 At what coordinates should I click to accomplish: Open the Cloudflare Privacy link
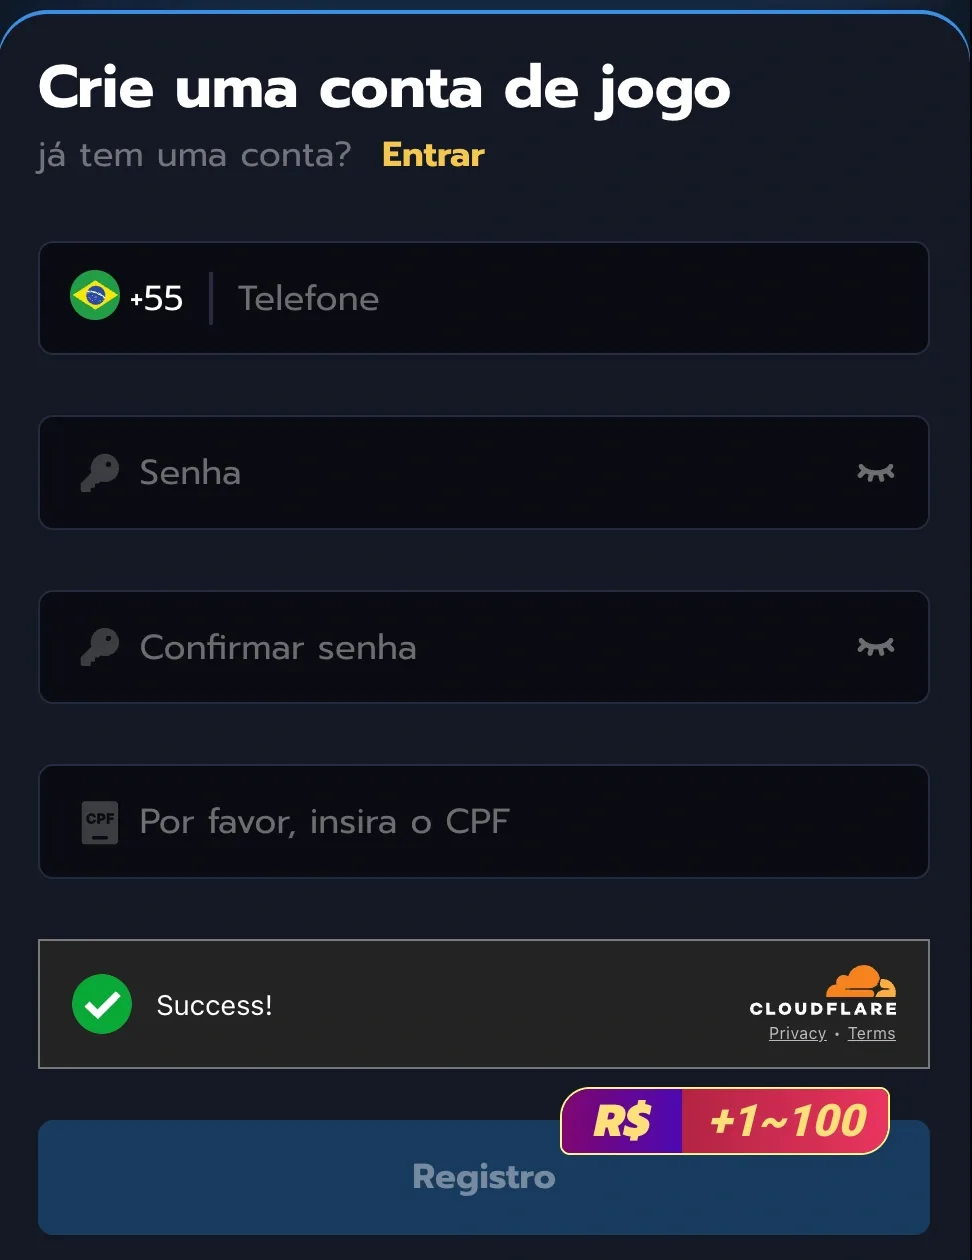coord(797,1033)
